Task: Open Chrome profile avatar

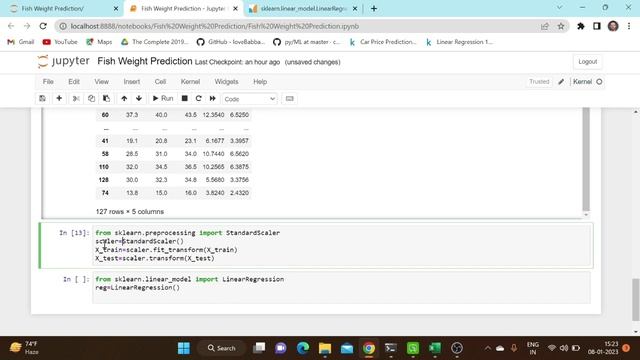Action: 613,26
